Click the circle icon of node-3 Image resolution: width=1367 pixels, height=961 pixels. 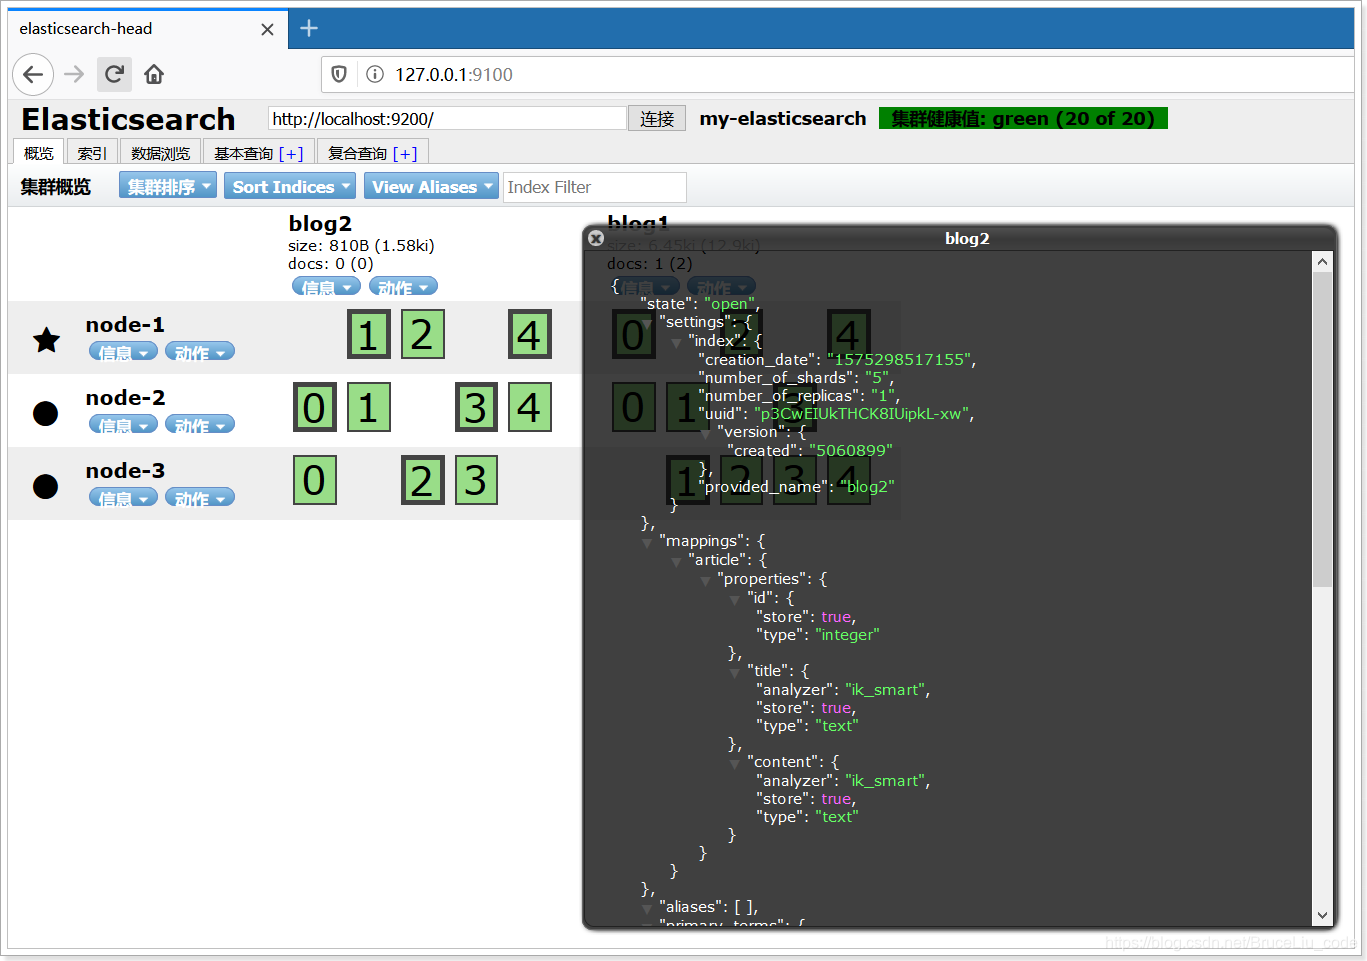46,486
